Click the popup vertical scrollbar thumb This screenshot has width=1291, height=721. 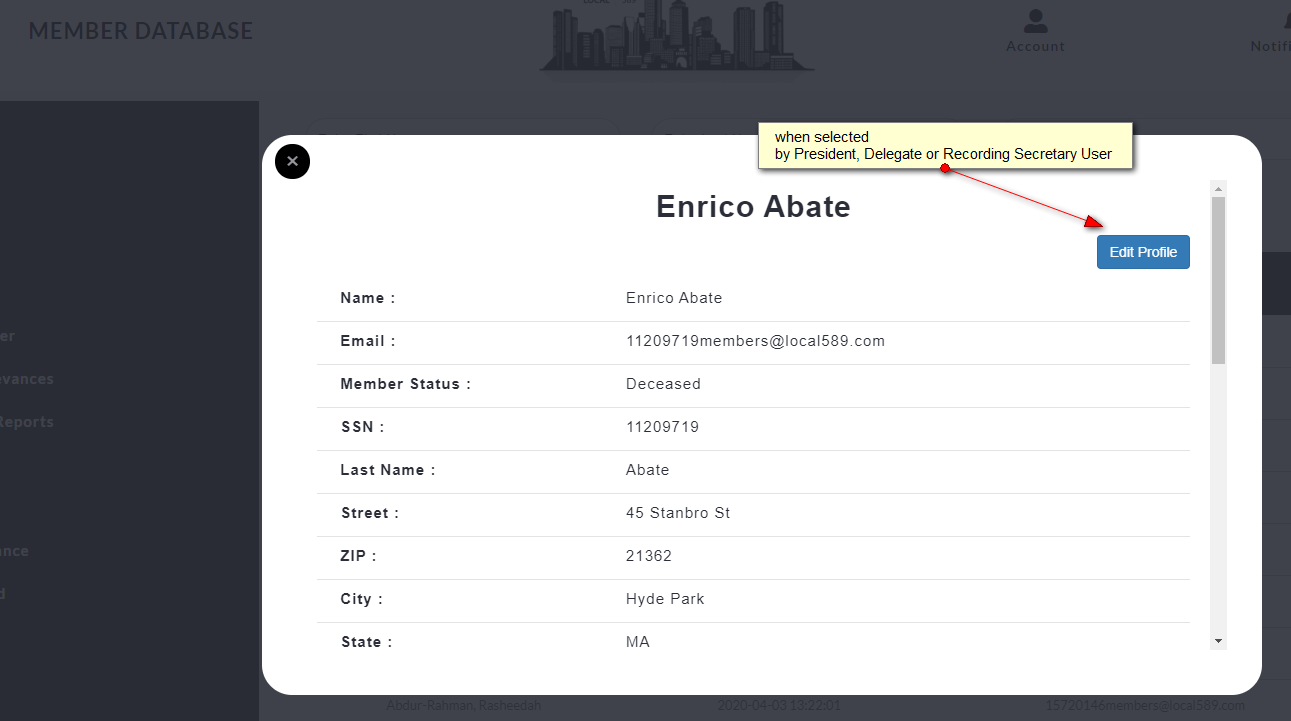click(x=1218, y=280)
